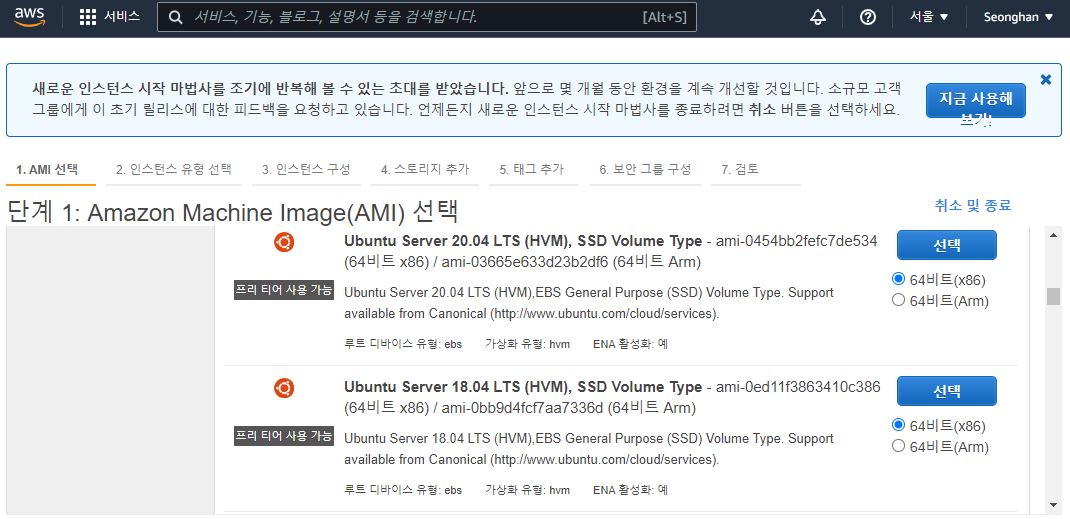Image resolution: width=1070 pixels, height=519 pixels.
Task: Click the scrollbar up arrow
Action: coord(1053,235)
